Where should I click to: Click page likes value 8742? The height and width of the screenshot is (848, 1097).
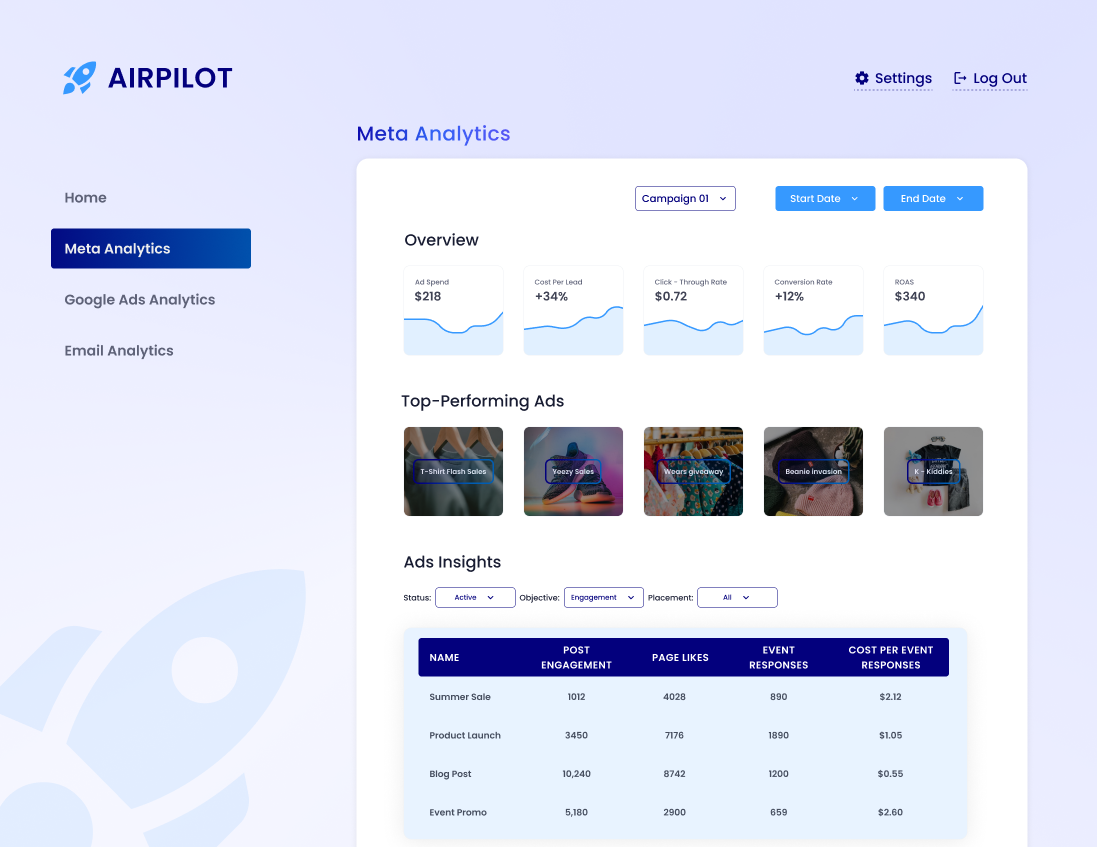click(674, 774)
